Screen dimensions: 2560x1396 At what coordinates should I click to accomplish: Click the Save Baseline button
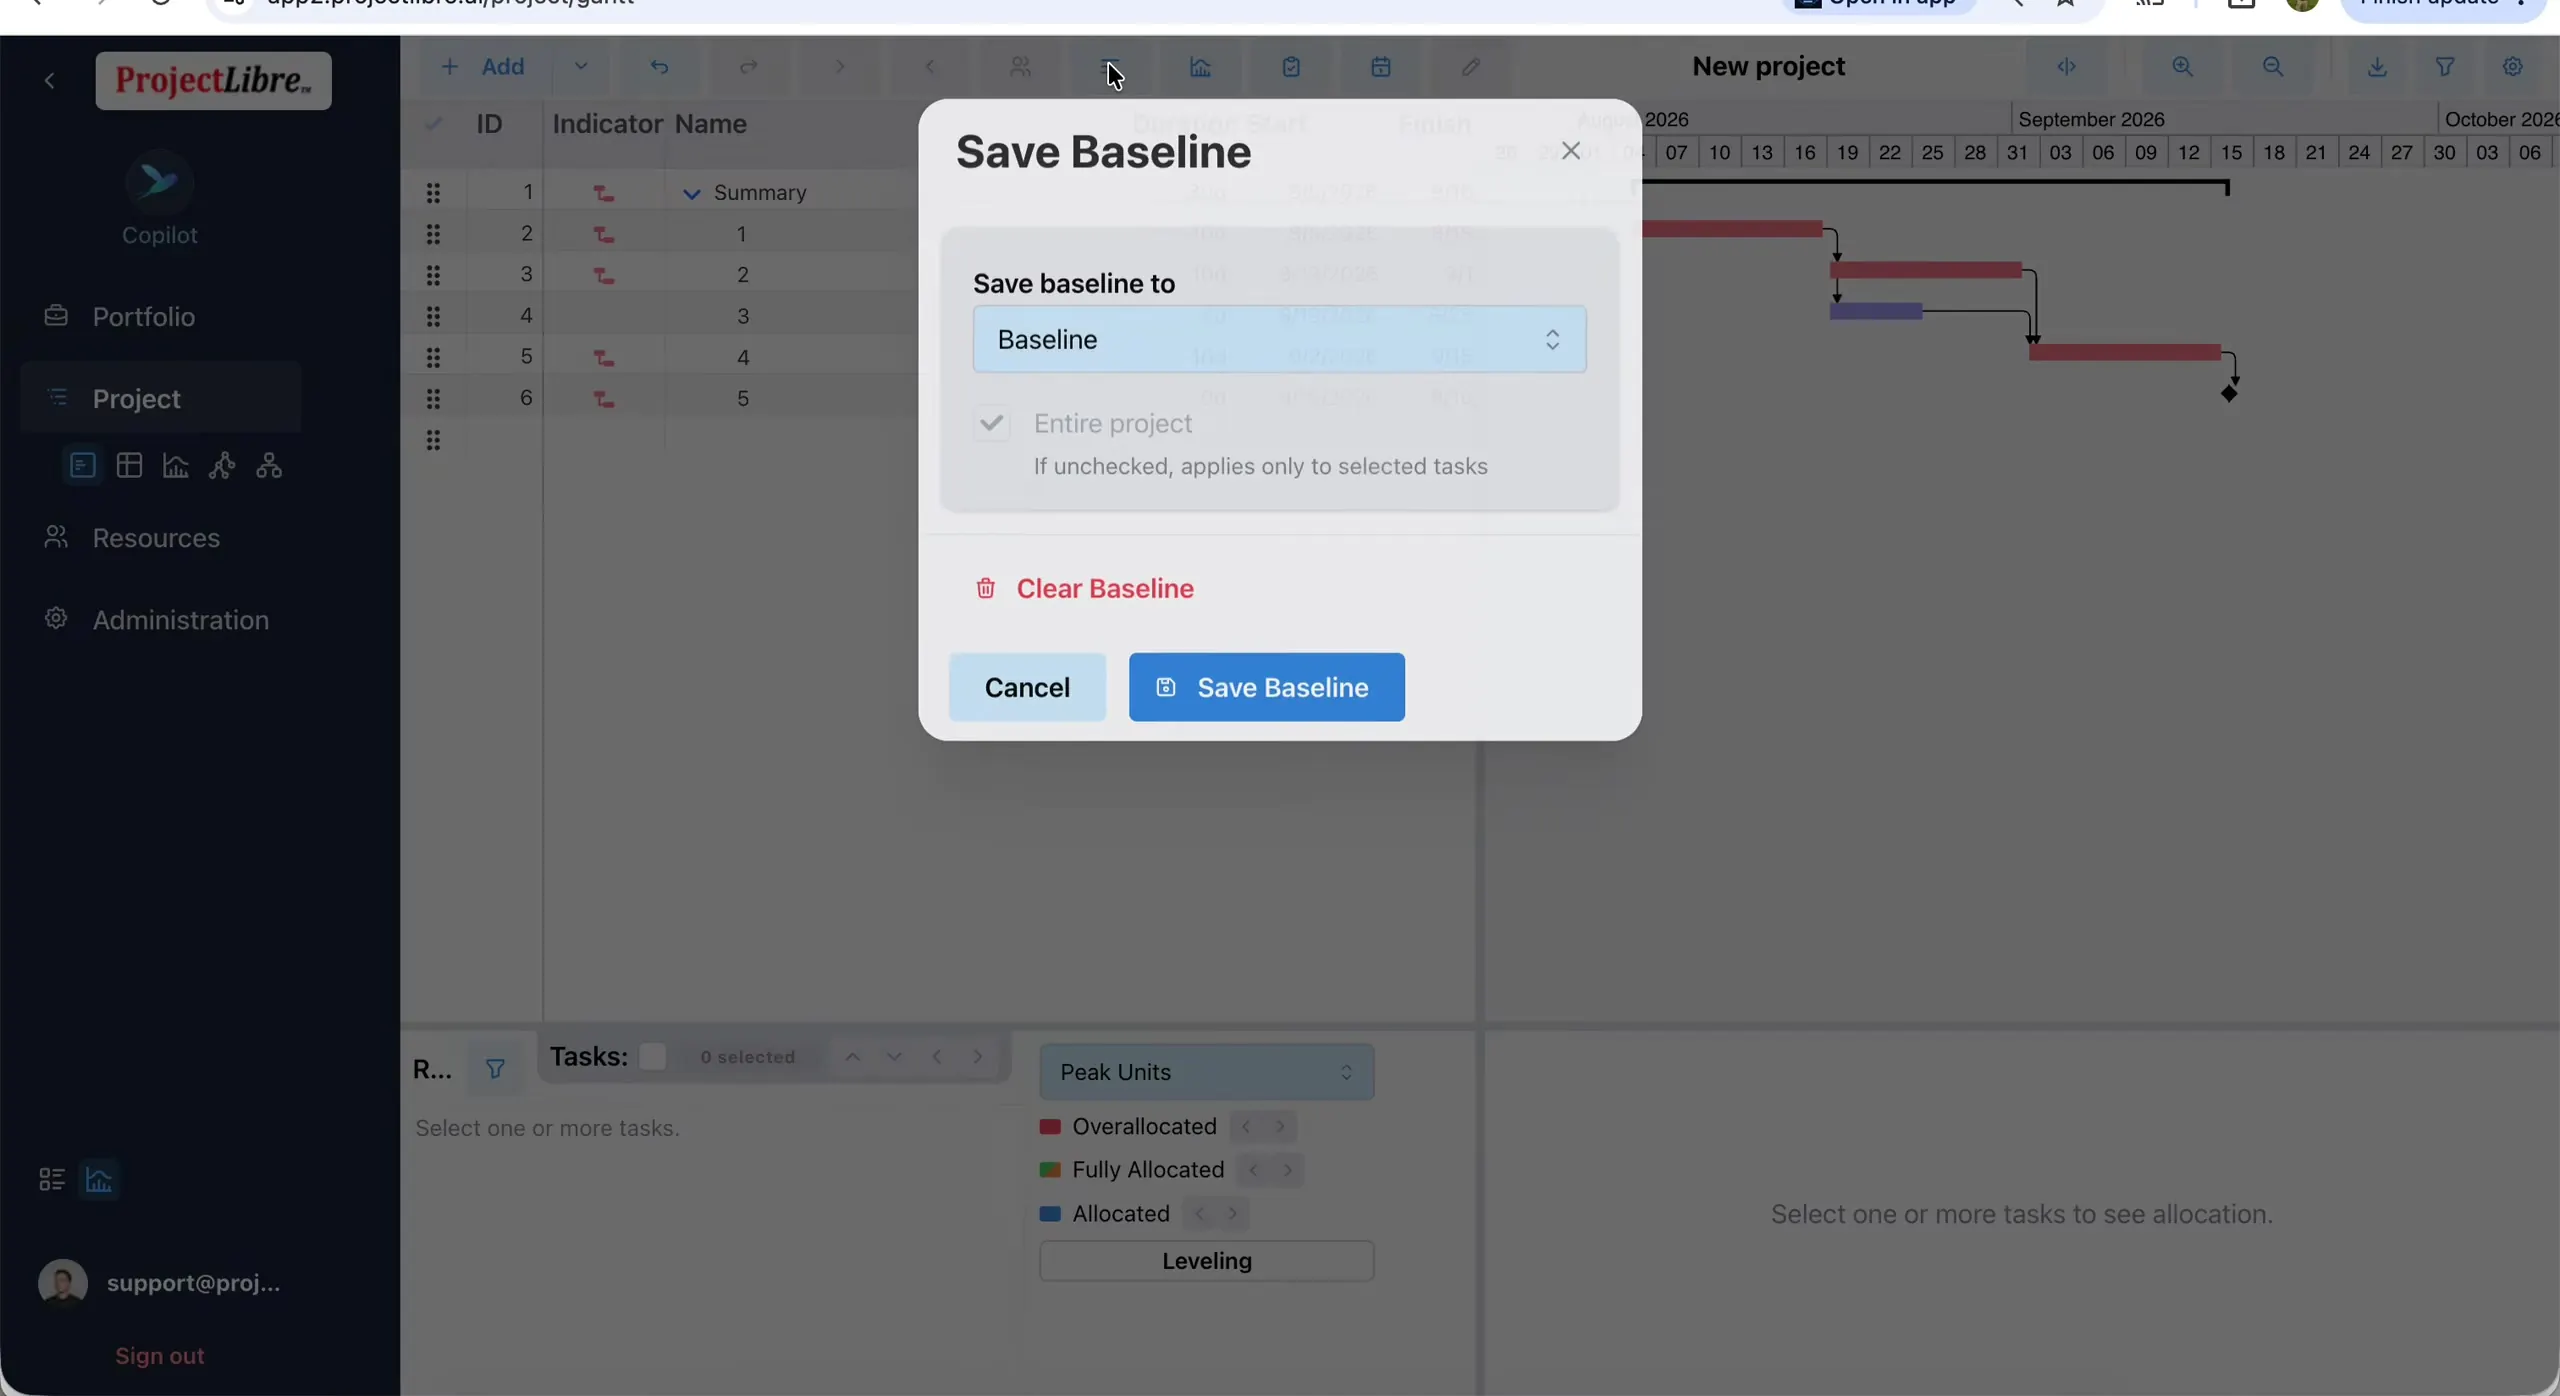point(1266,687)
